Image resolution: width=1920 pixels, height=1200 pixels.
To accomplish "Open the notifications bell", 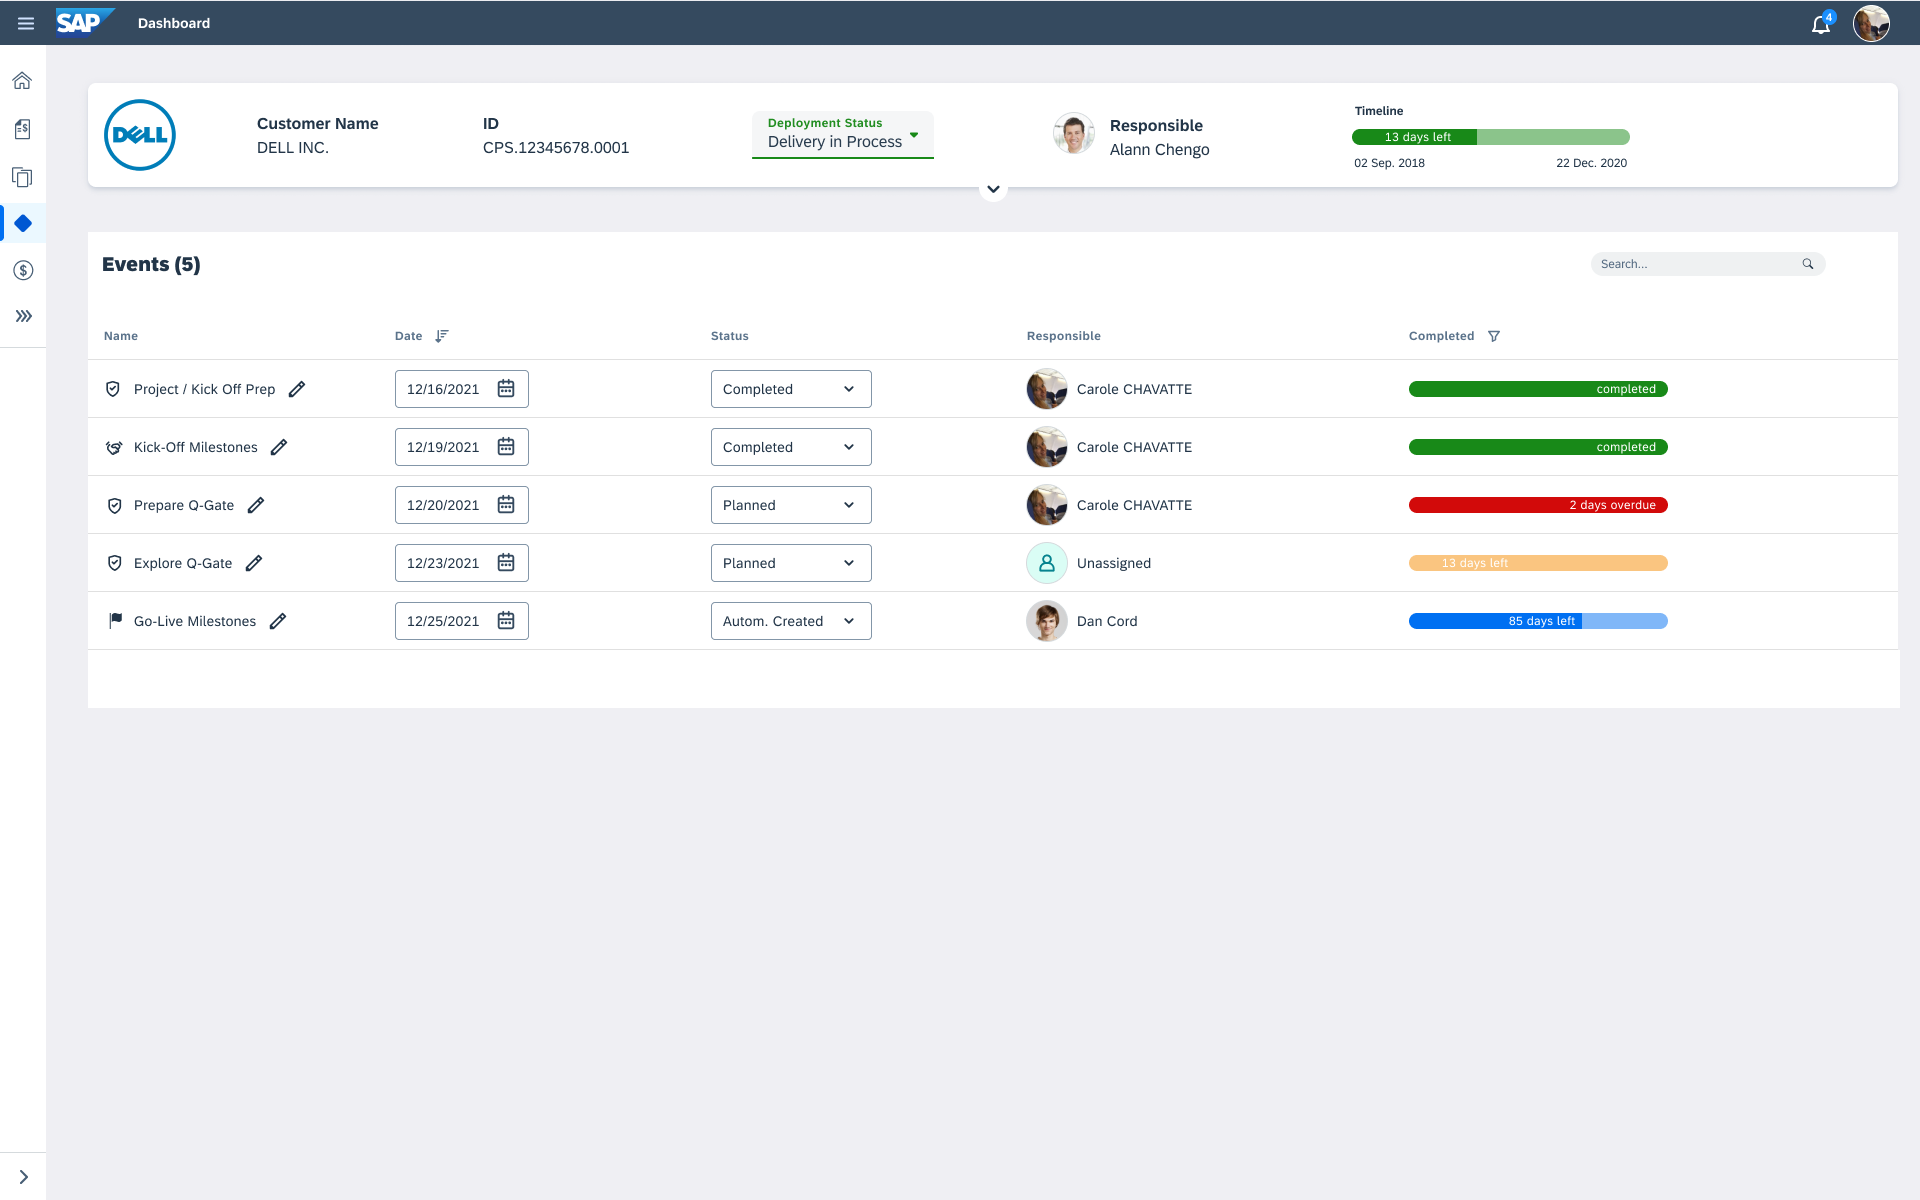I will tap(1820, 24).
